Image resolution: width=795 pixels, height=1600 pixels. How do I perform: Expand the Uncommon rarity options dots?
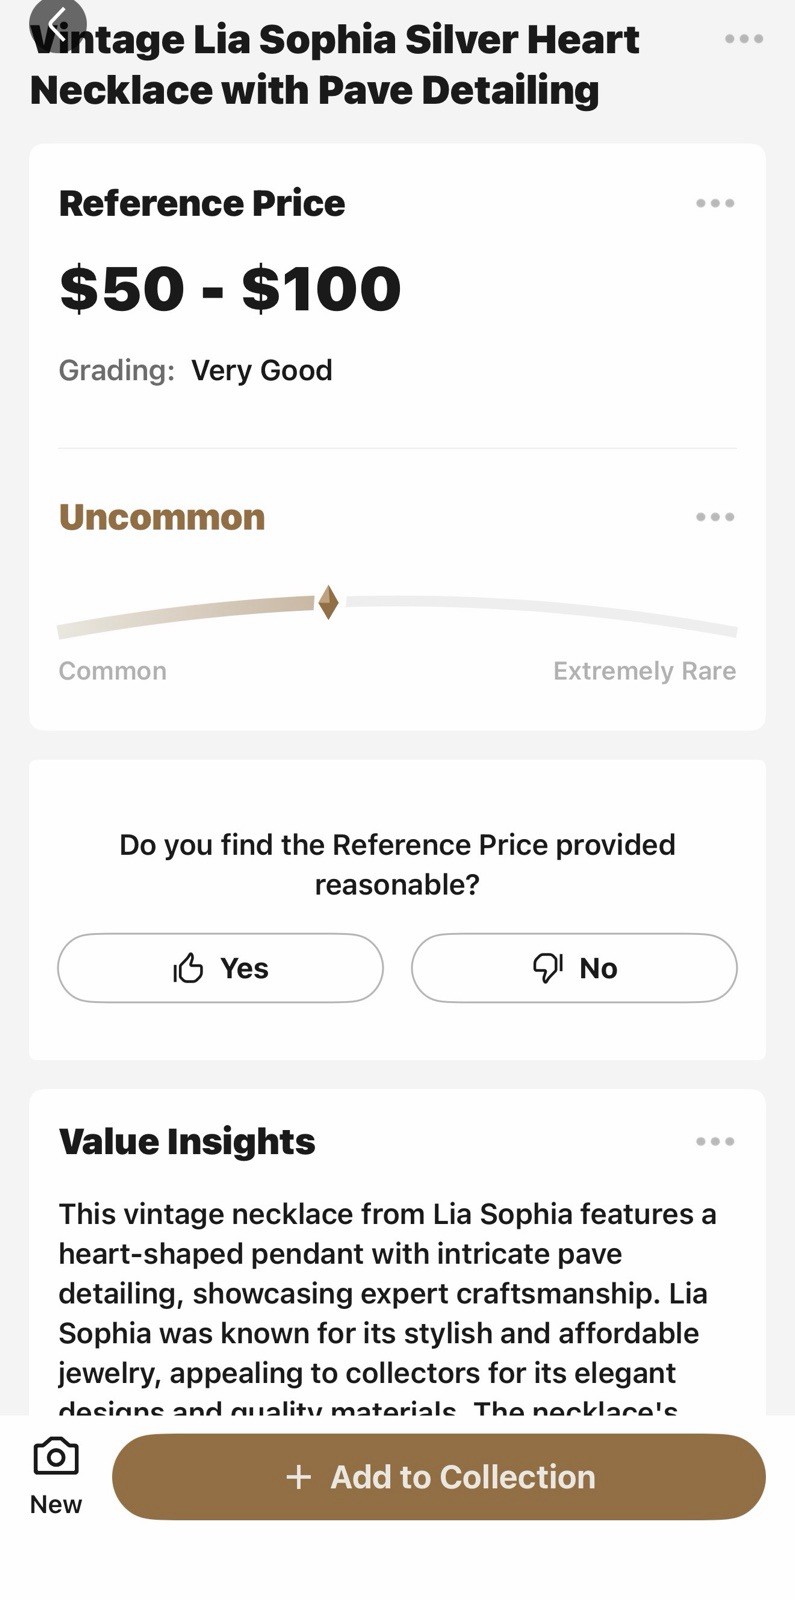[x=715, y=517]
